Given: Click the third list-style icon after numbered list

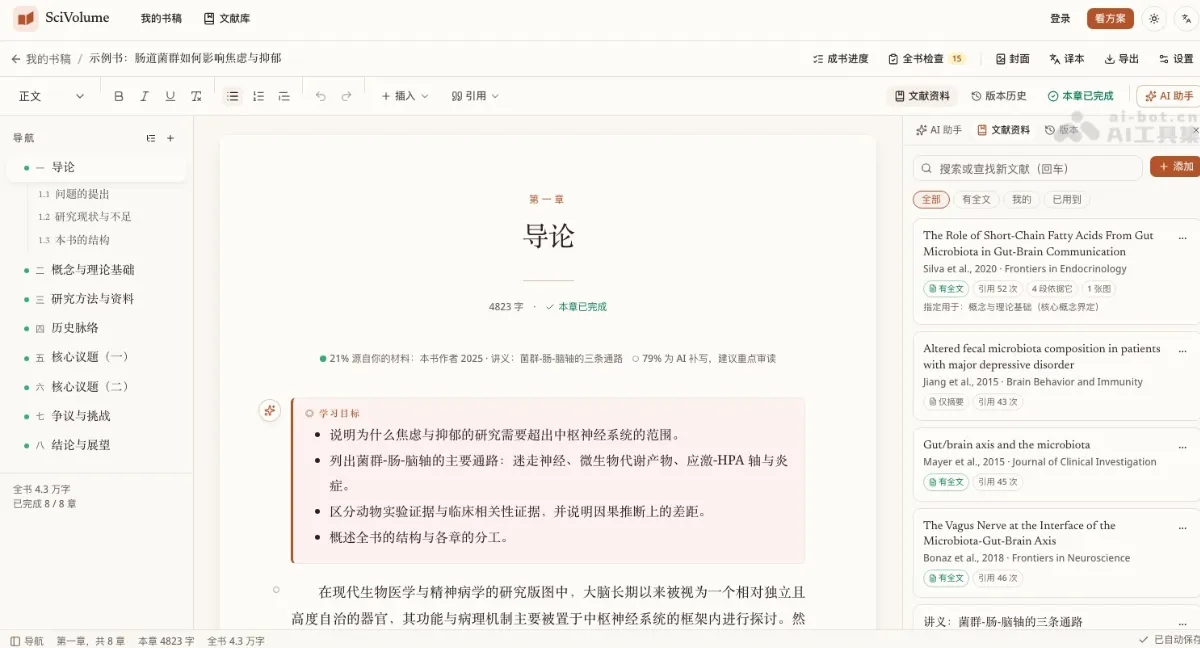Looking at the screenshot, I should (284, 96).
